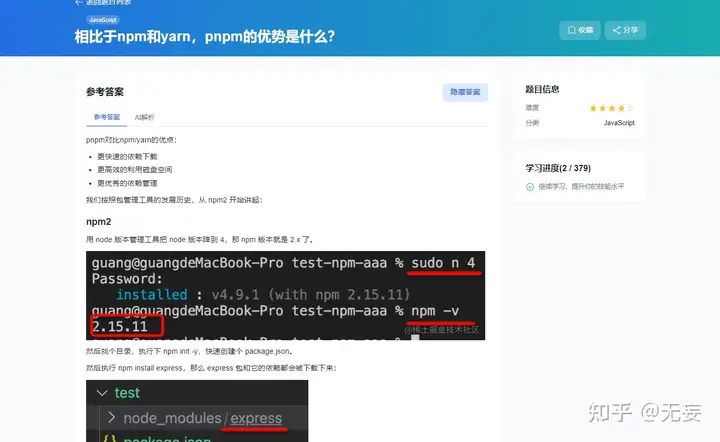
Task: Click the 参考答案 panel heading
Action: [x=105, y=92]
